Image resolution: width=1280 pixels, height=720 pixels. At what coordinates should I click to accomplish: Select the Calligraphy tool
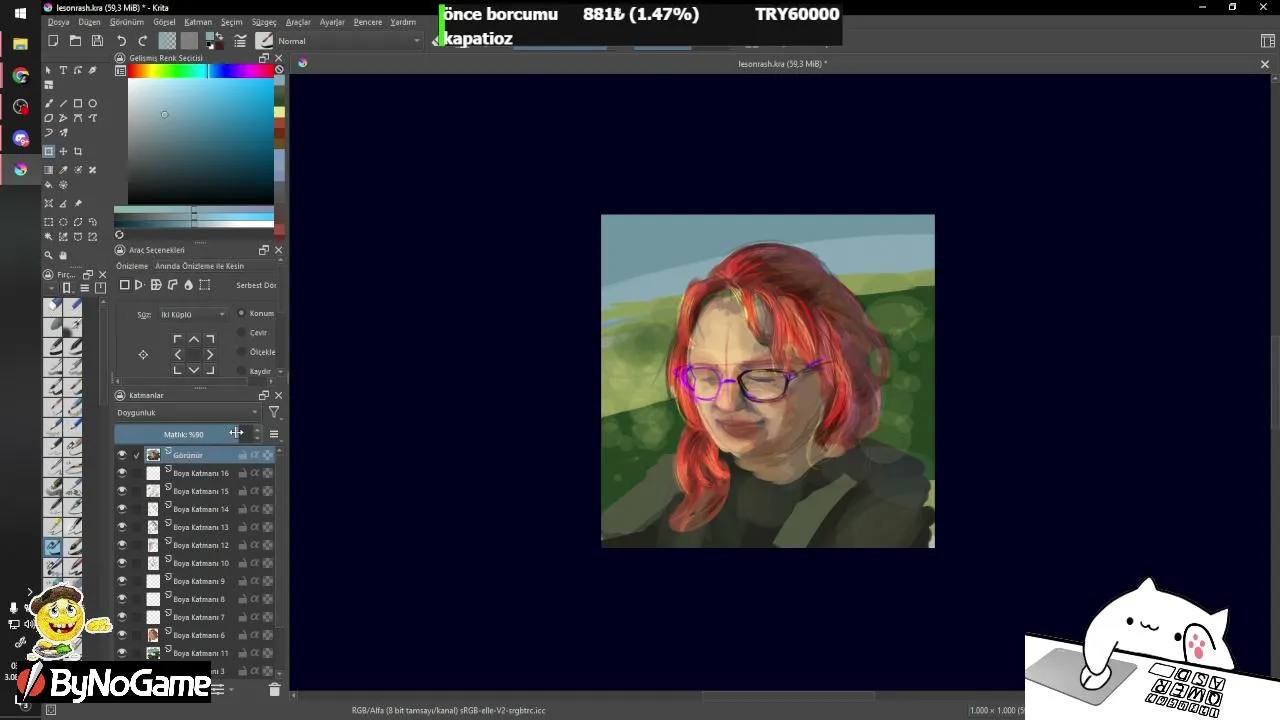[93, 70]
